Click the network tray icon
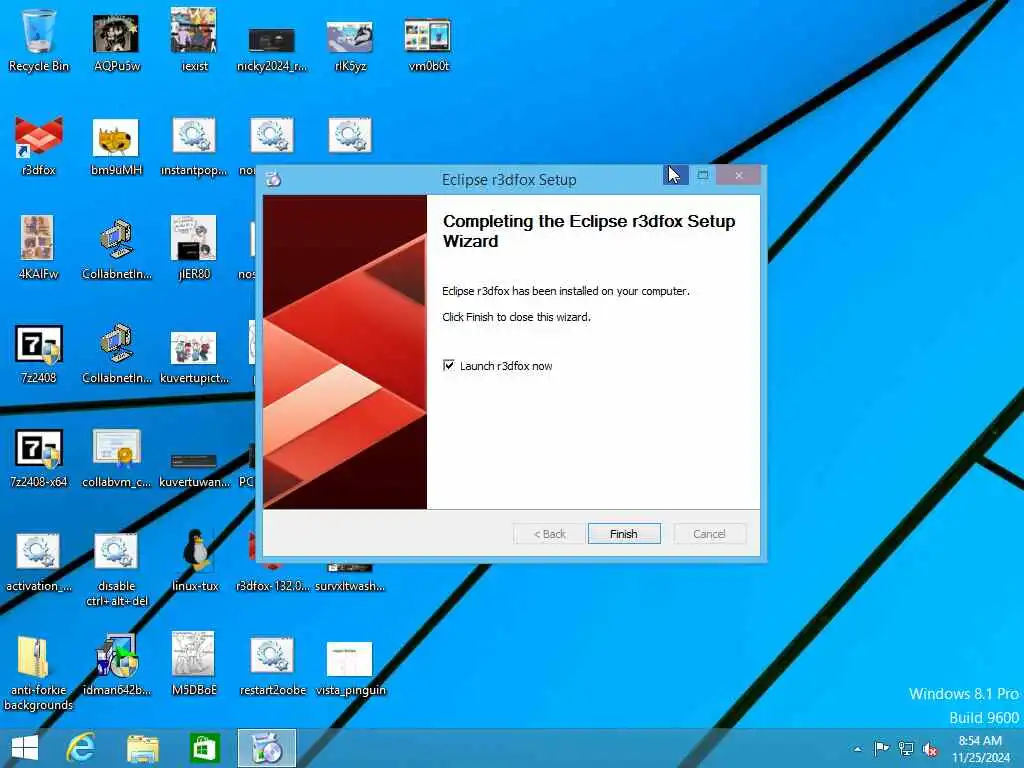This screenshot has width=1024, height=768. (906, 748)
